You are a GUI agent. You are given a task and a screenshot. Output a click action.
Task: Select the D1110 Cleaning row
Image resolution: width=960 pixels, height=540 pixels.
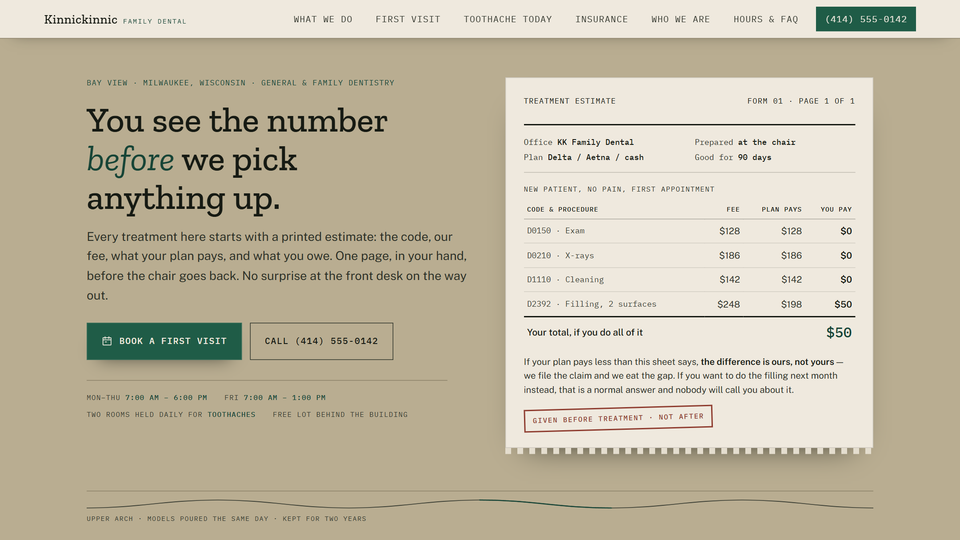(689, 280)
